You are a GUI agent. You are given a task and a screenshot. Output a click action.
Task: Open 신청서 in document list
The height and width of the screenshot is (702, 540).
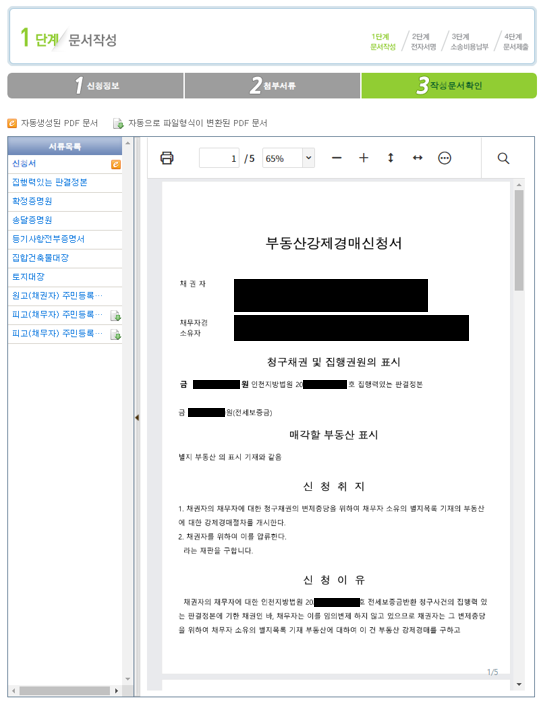(24, 163)
